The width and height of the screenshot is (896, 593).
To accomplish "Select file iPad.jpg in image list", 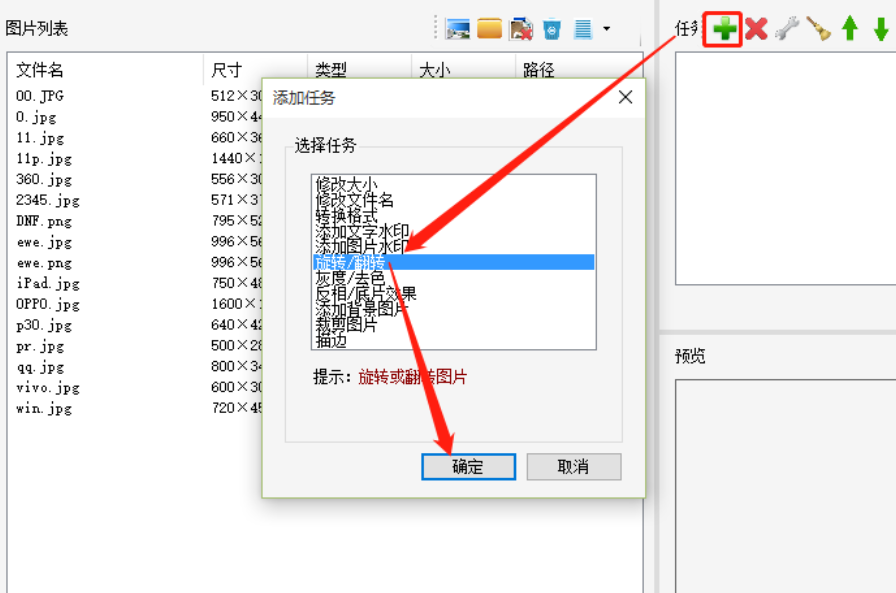I will (x=48, y=283).
